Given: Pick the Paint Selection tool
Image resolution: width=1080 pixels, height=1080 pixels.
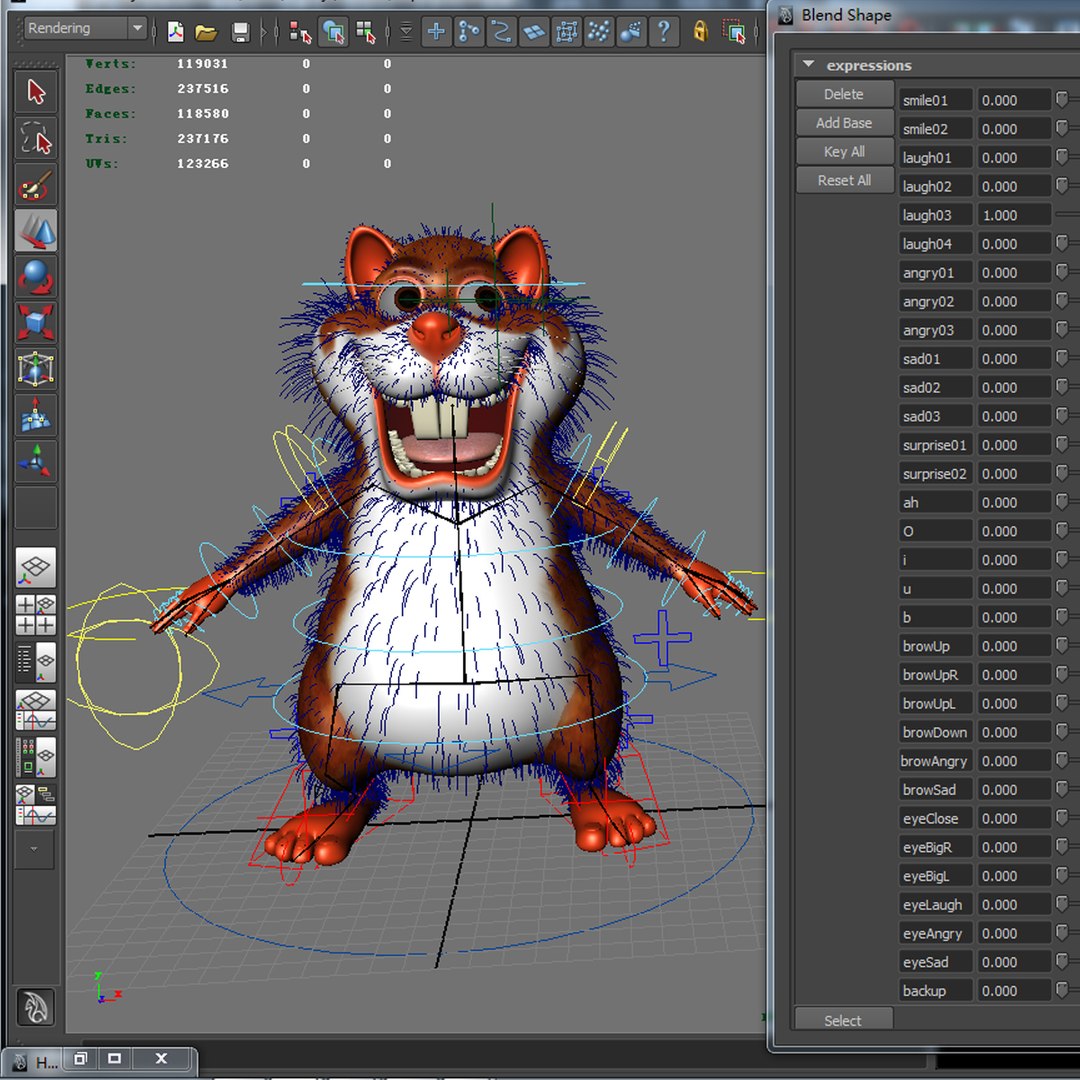Looking at the screenshot, I should (x=36, y=184).
